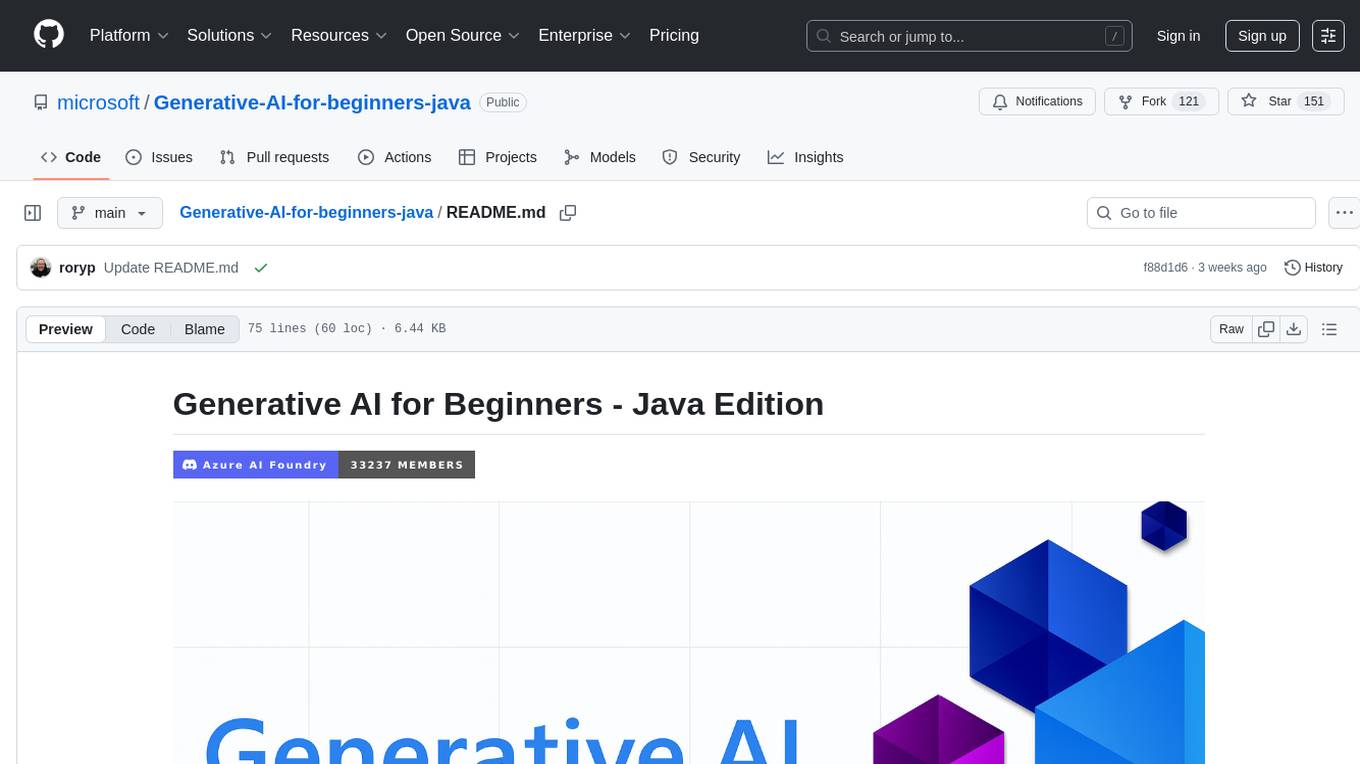
Task: Open the Azure AI Foundry Discord badge
Action: tap(255, 464)
